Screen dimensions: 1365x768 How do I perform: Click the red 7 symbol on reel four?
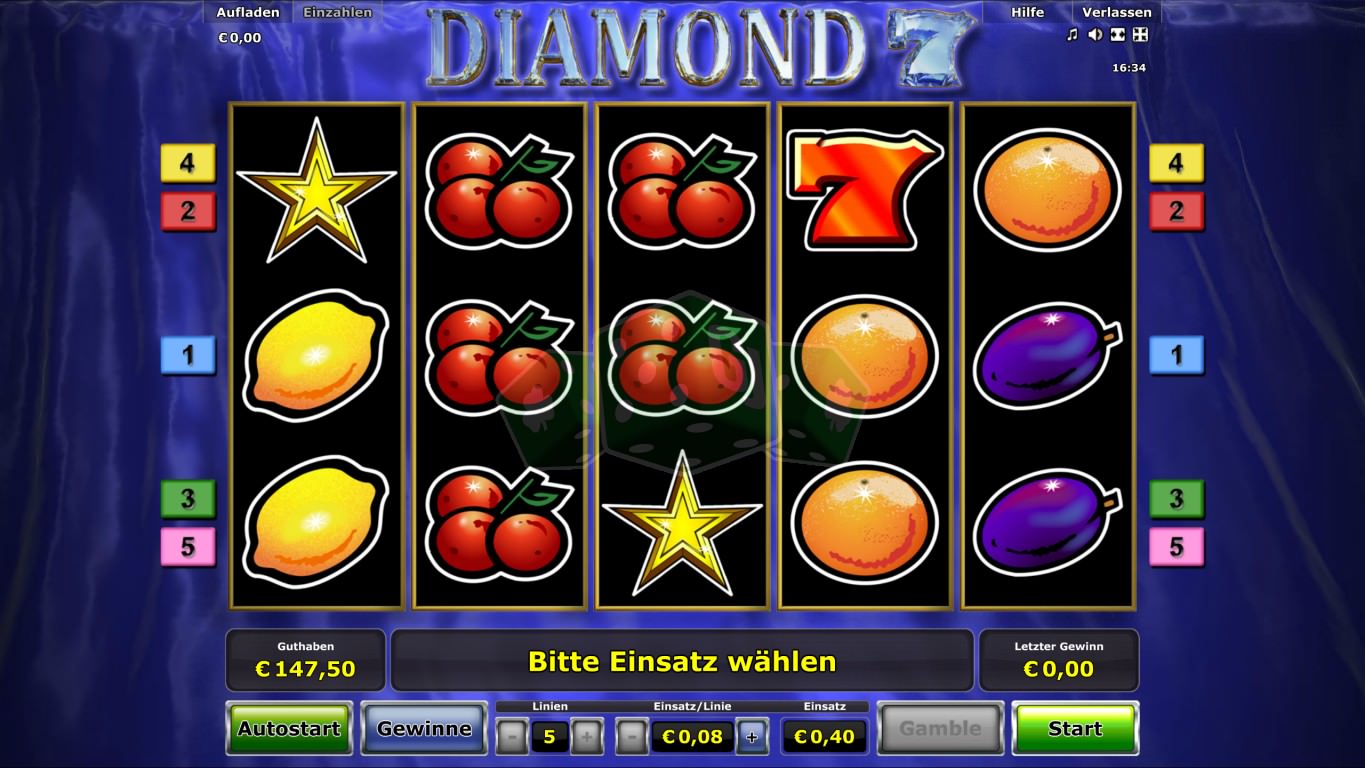pos(864,189)
